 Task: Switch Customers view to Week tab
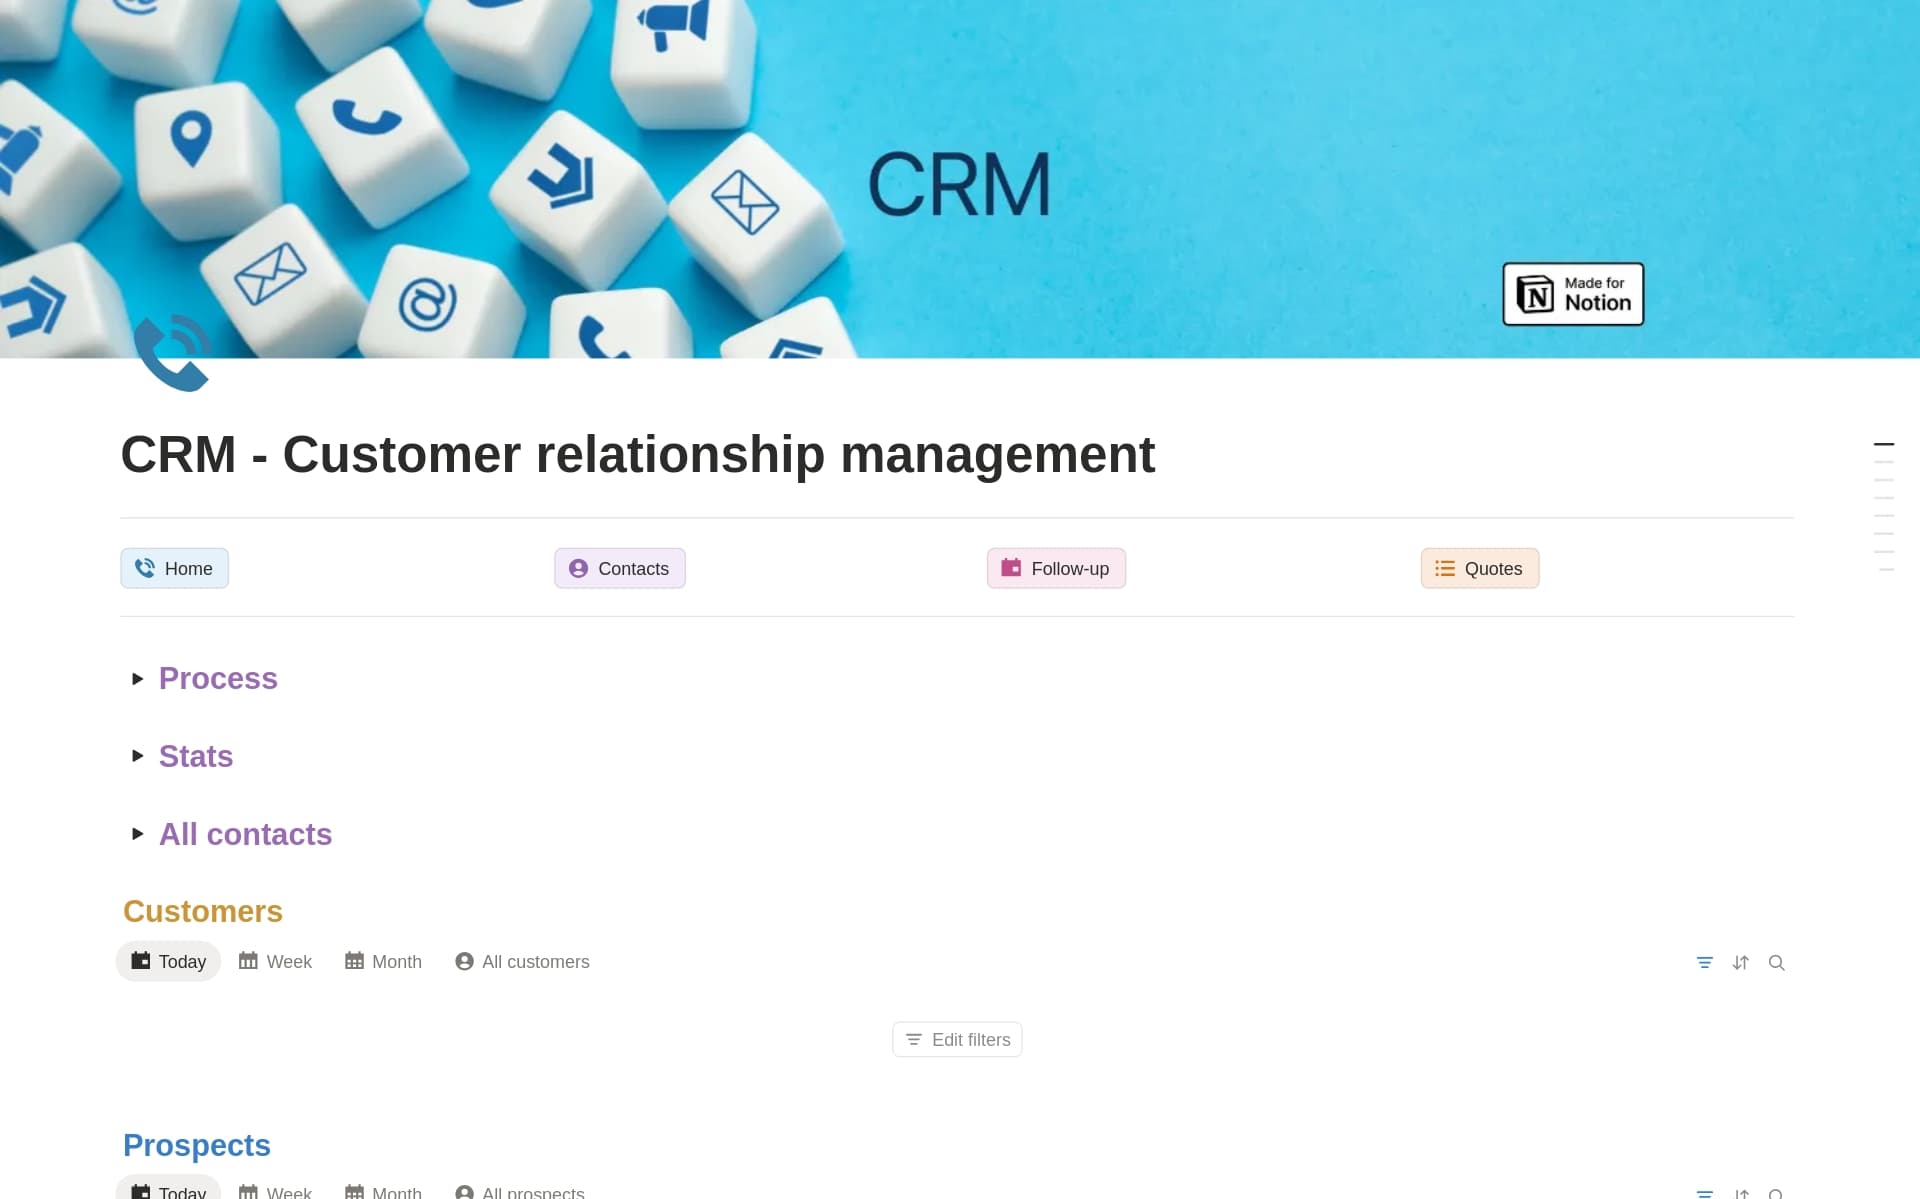276,961
